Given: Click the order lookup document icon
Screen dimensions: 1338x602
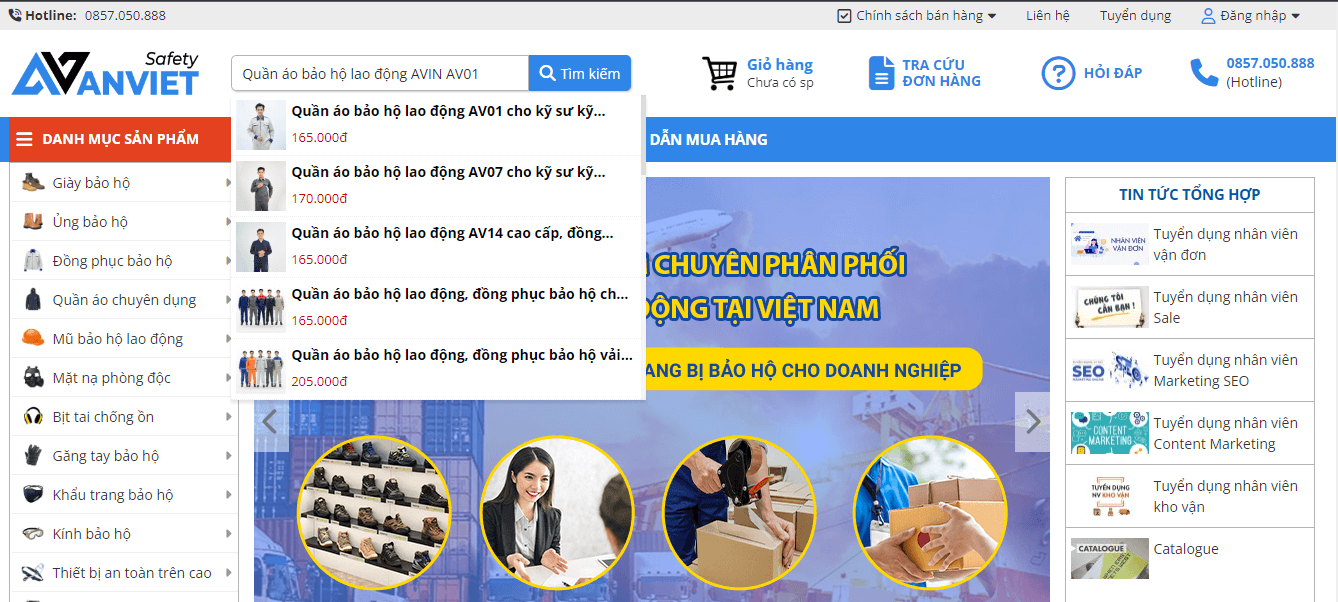Looking at the screenshot, I should (881, 73).
